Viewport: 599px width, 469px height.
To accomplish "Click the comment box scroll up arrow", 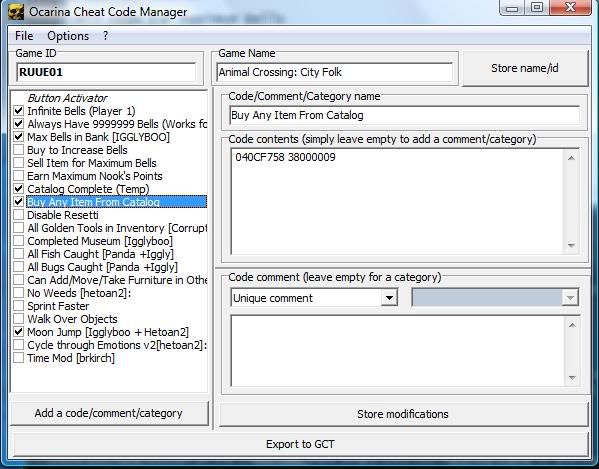I will [x=572, y=325].
